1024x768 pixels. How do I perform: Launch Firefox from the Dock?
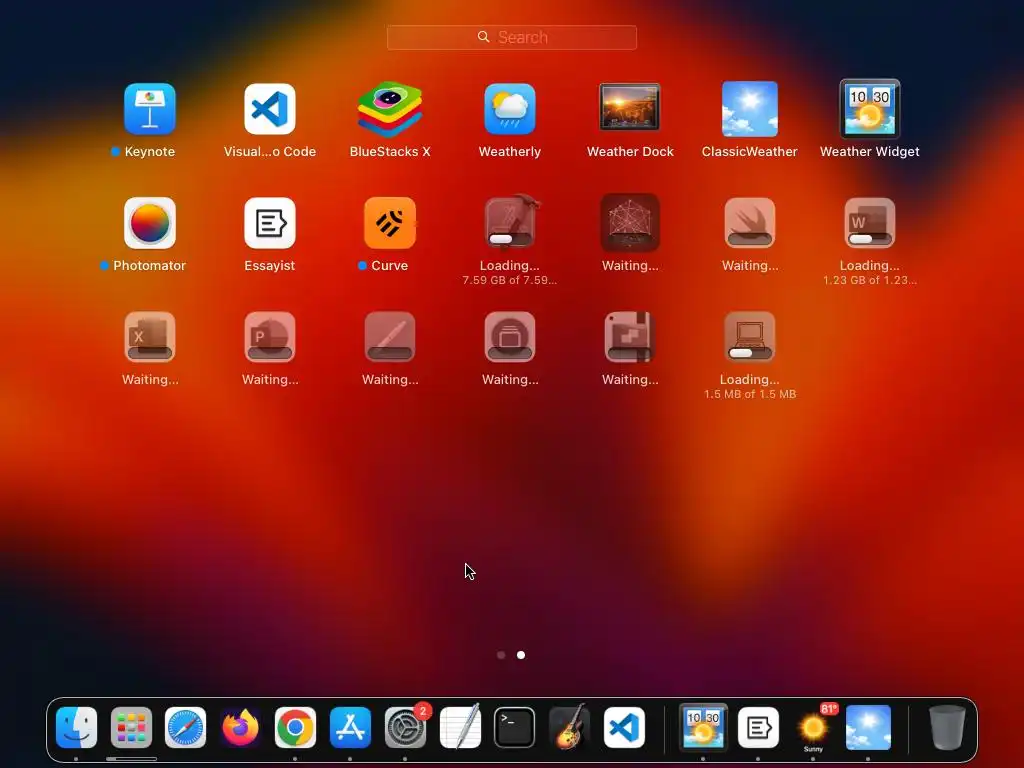240,728
